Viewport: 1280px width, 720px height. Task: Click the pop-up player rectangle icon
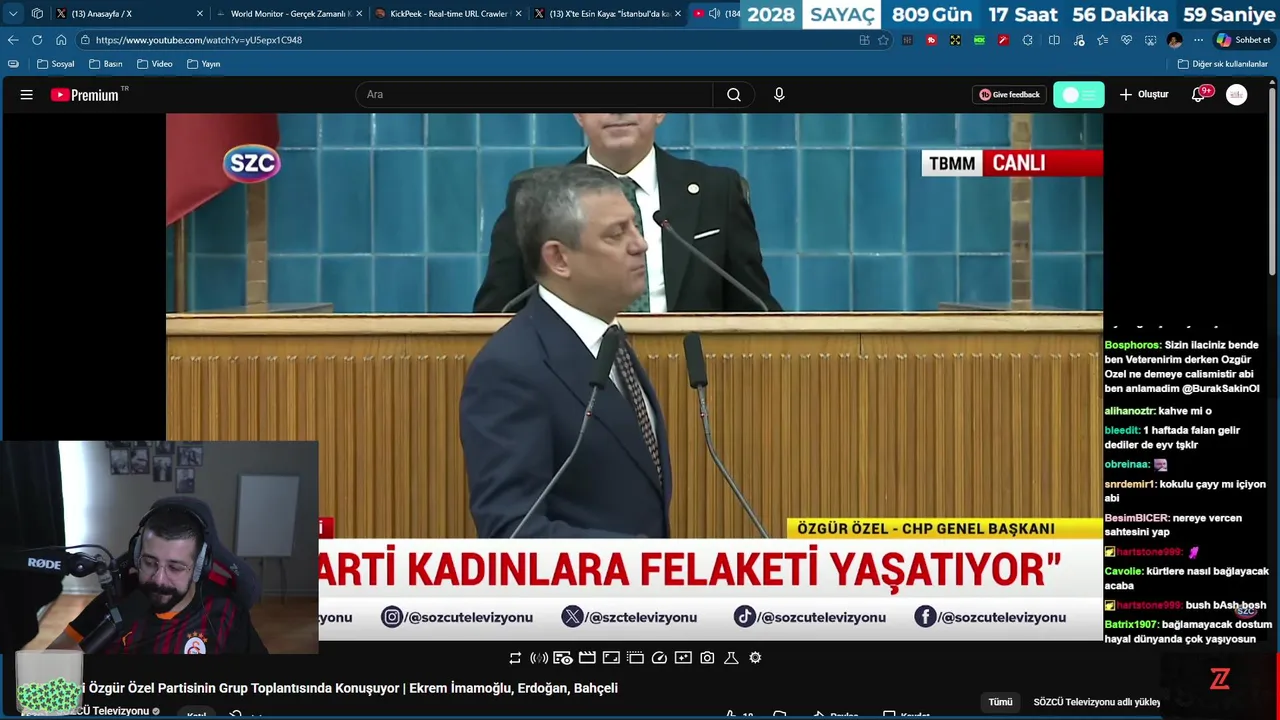(x=635, y=658)
